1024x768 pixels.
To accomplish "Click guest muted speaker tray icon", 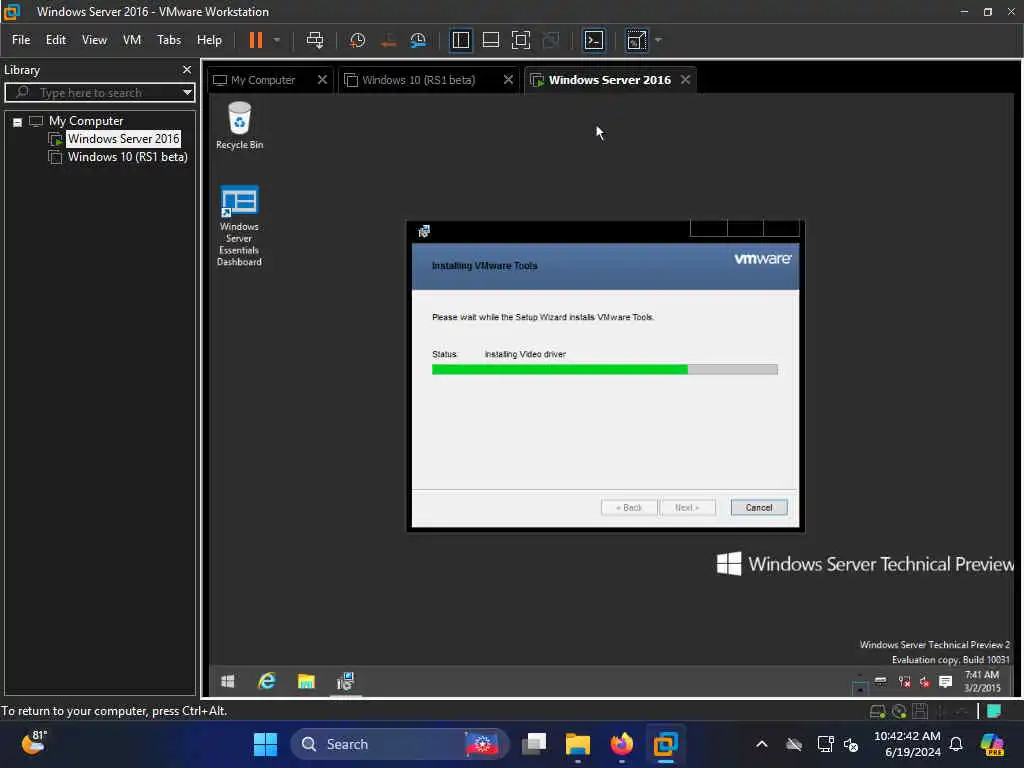I will pos(925,682).
